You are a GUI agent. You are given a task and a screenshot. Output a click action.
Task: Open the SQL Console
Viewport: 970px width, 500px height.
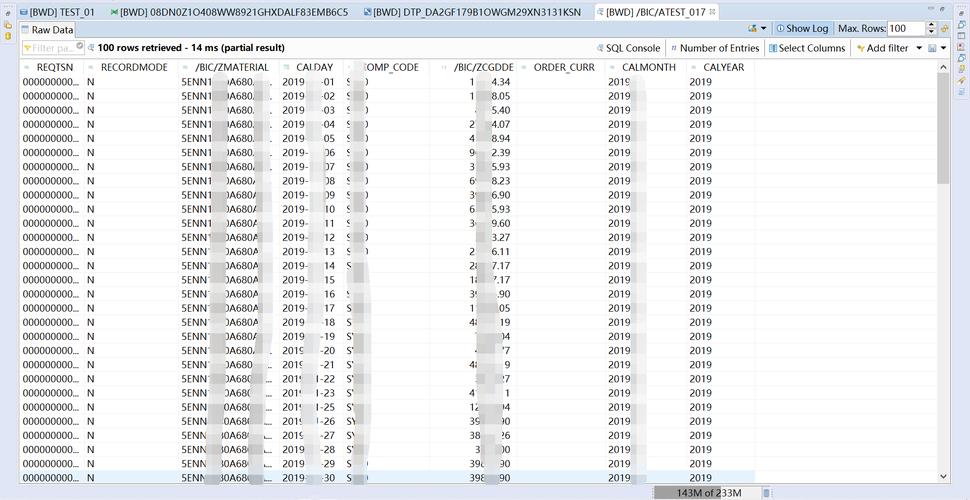(628, 48)
